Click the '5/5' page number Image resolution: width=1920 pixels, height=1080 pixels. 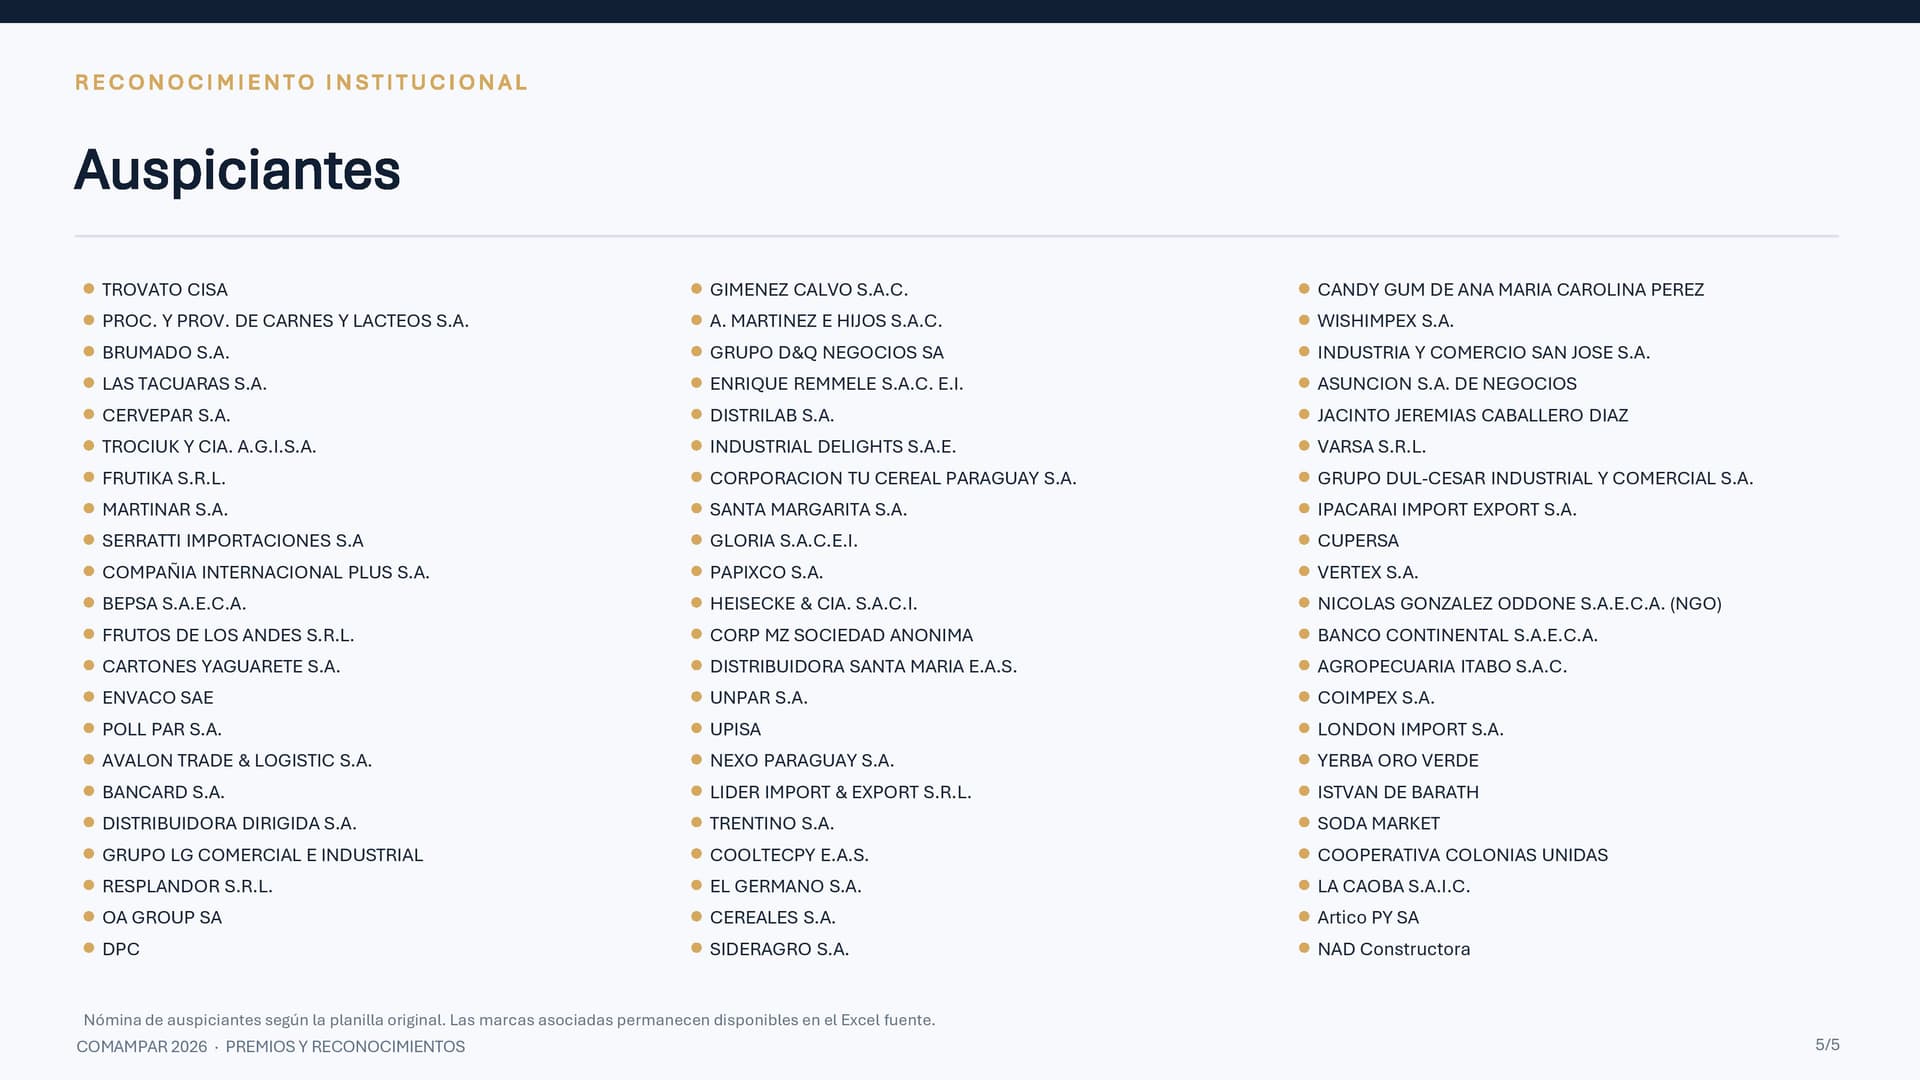pyautogui.click(x=1827, y=1045)
